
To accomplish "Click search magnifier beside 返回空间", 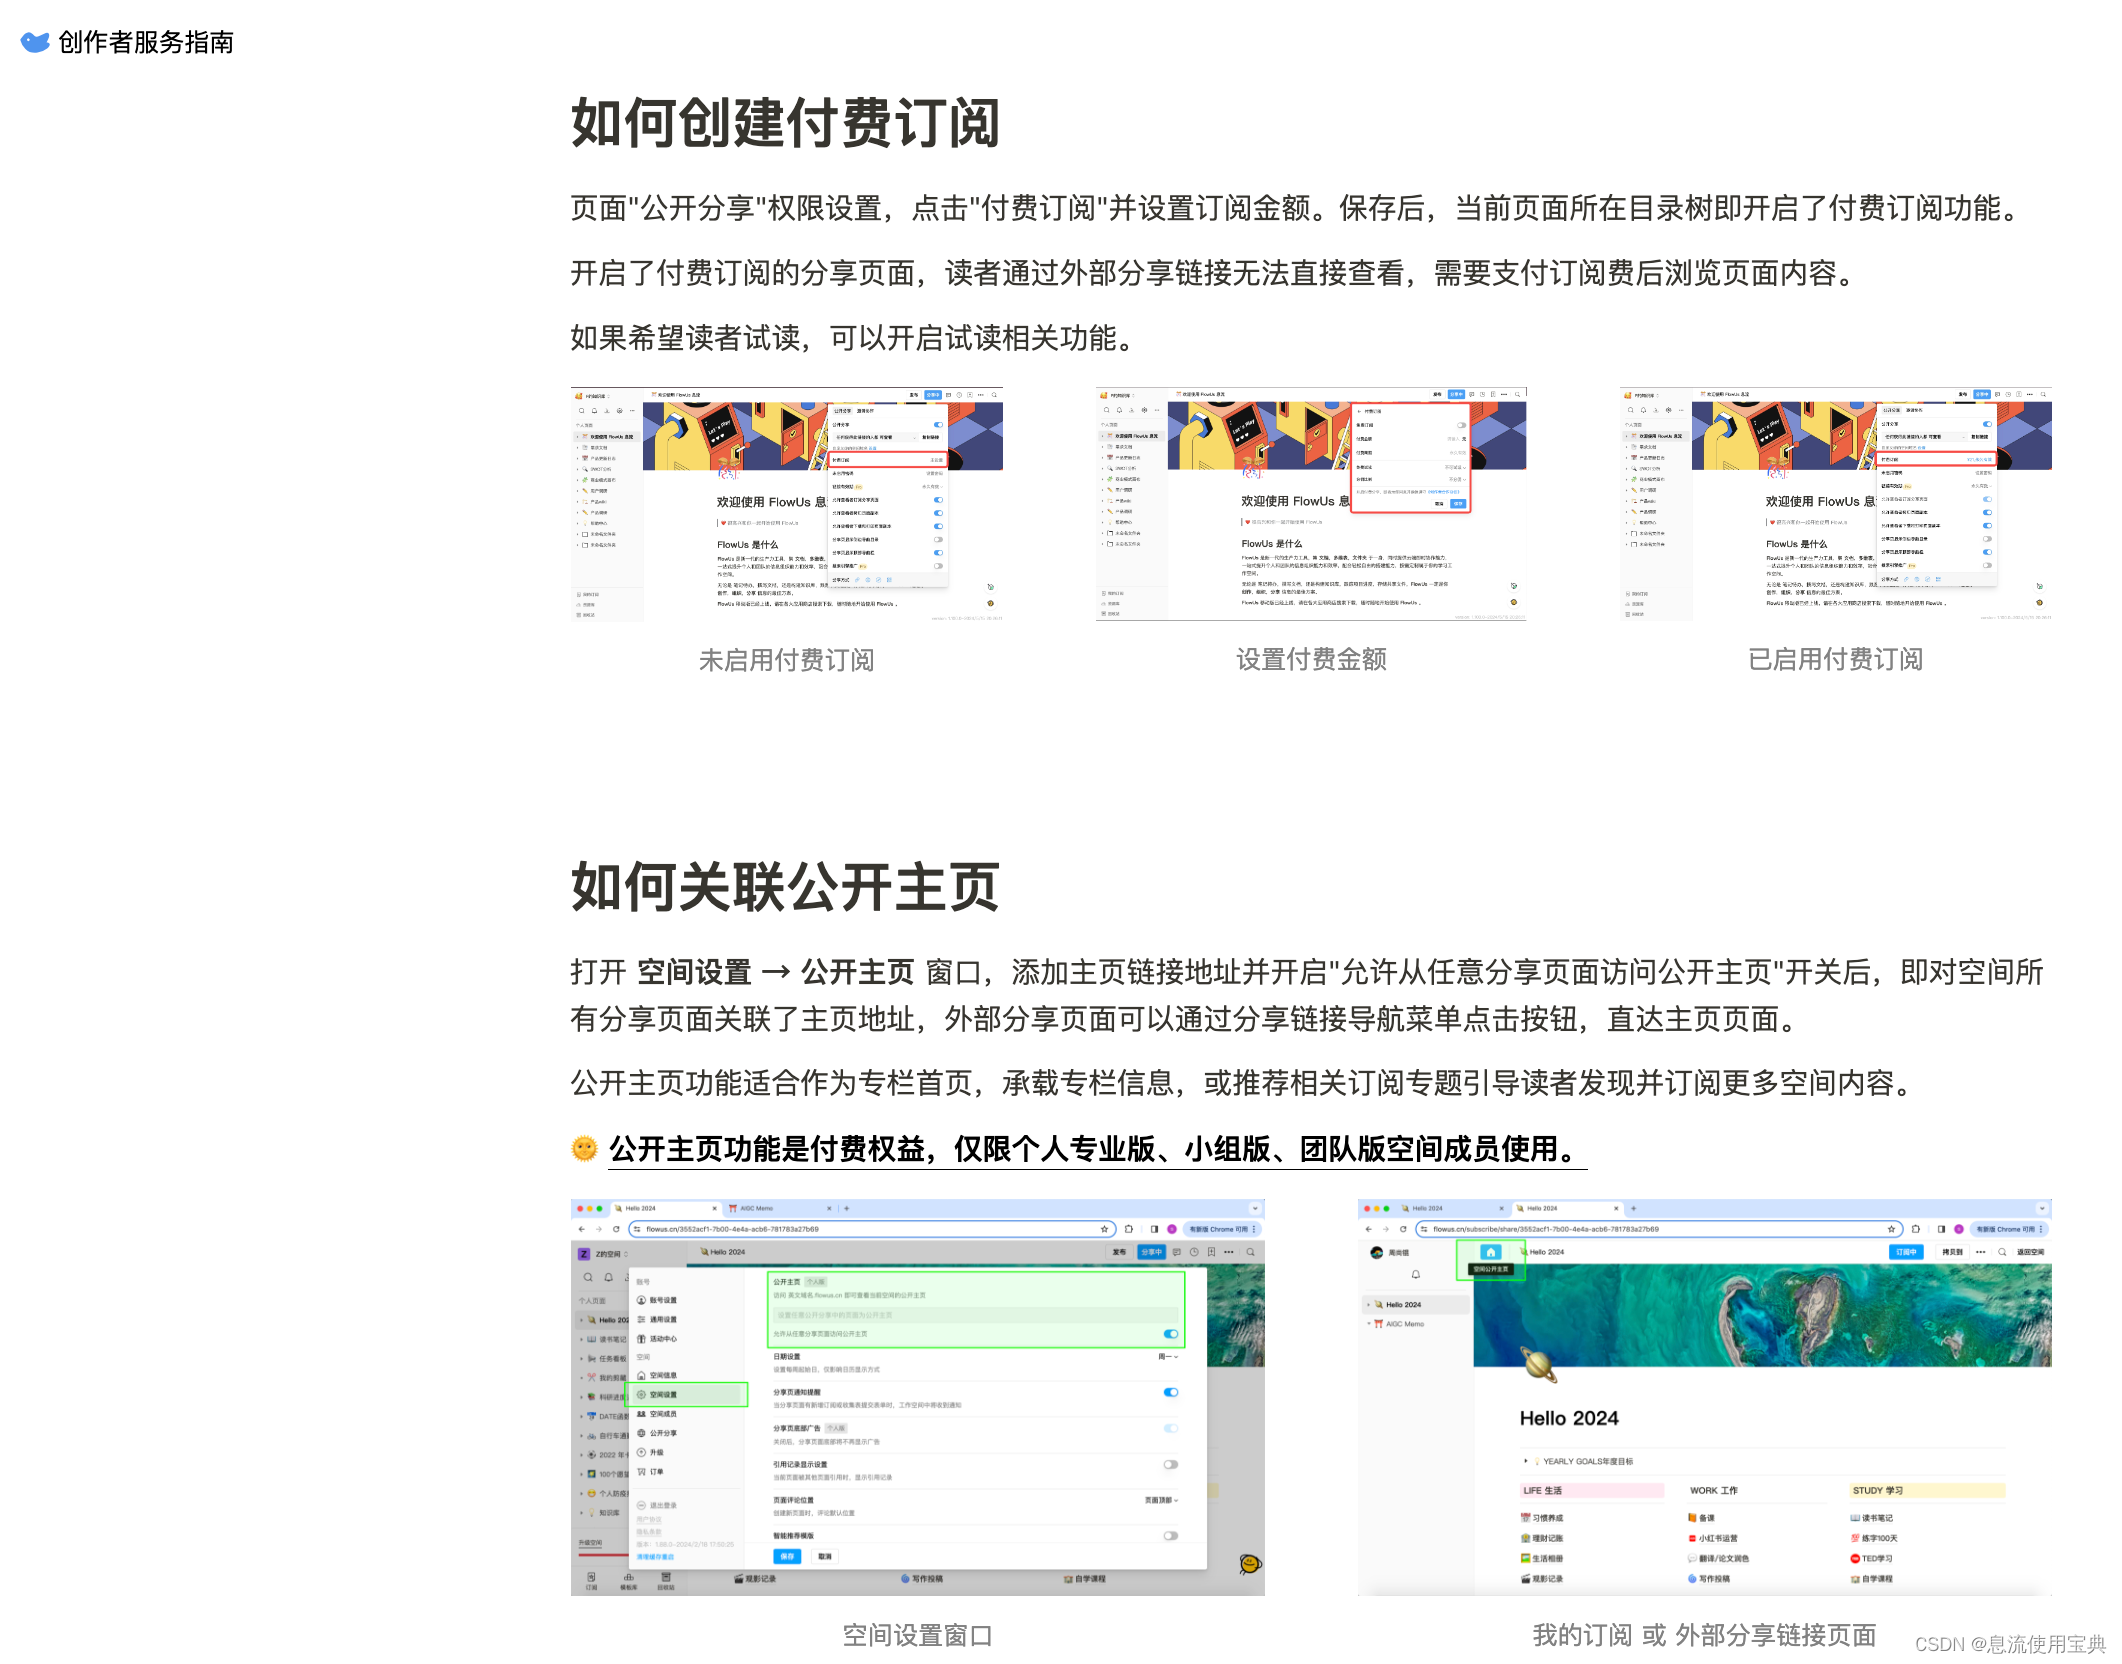I will [2002, 1252].
